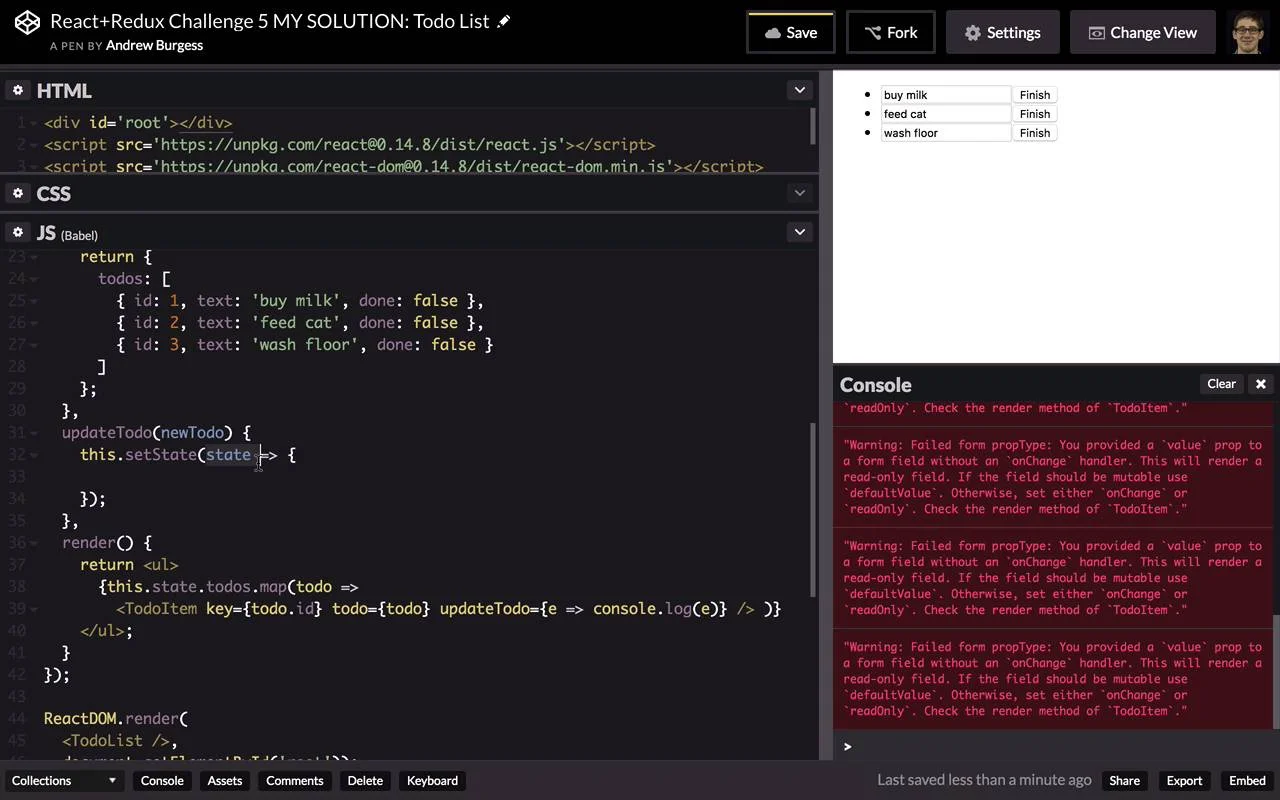
Task: Show Keyboard shortcuts
Action: [x=432, y=781]
